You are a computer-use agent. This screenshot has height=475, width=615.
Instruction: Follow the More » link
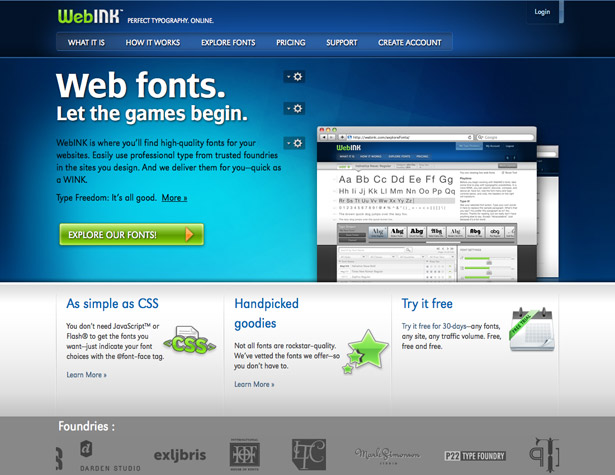click(x=175, y=198)
